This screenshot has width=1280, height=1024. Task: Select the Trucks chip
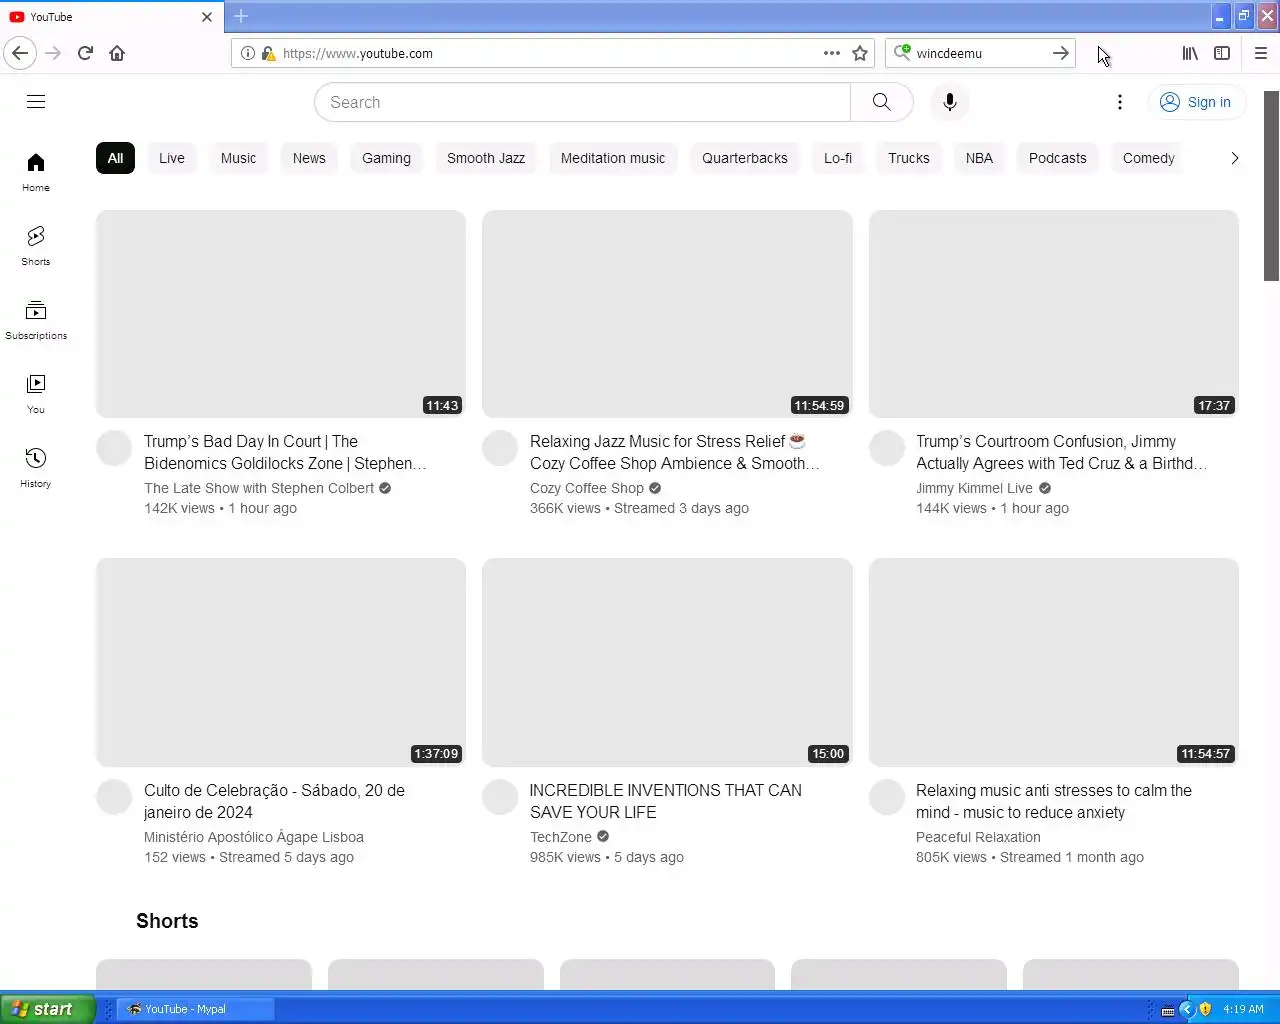[x=909, y=158]
